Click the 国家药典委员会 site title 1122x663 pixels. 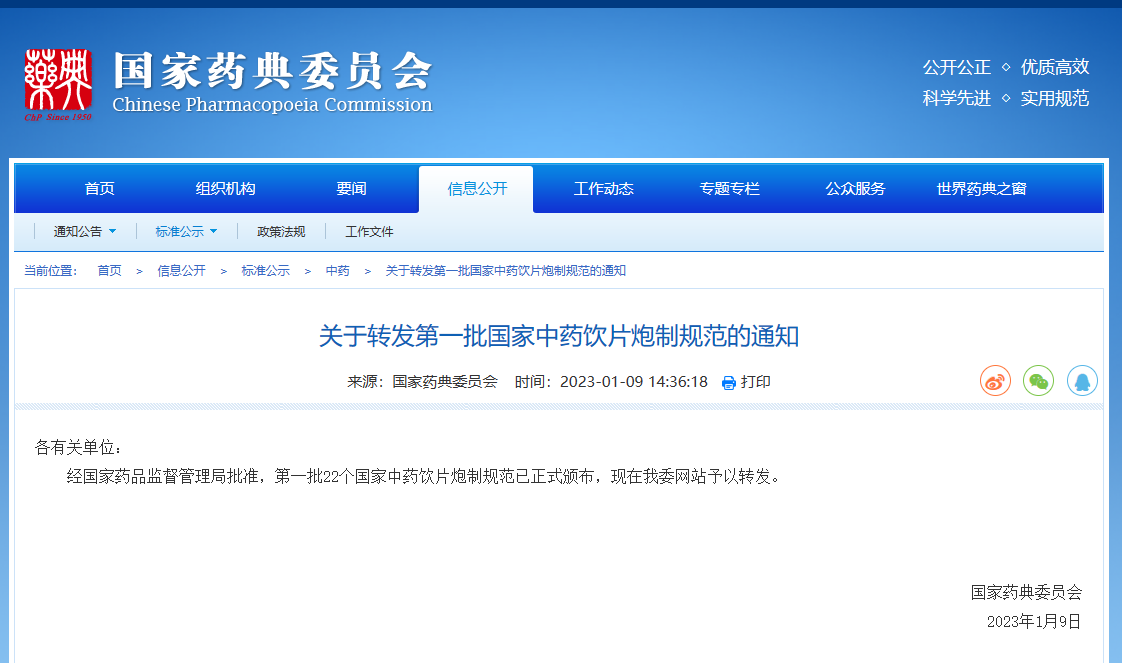pos(273,71)
